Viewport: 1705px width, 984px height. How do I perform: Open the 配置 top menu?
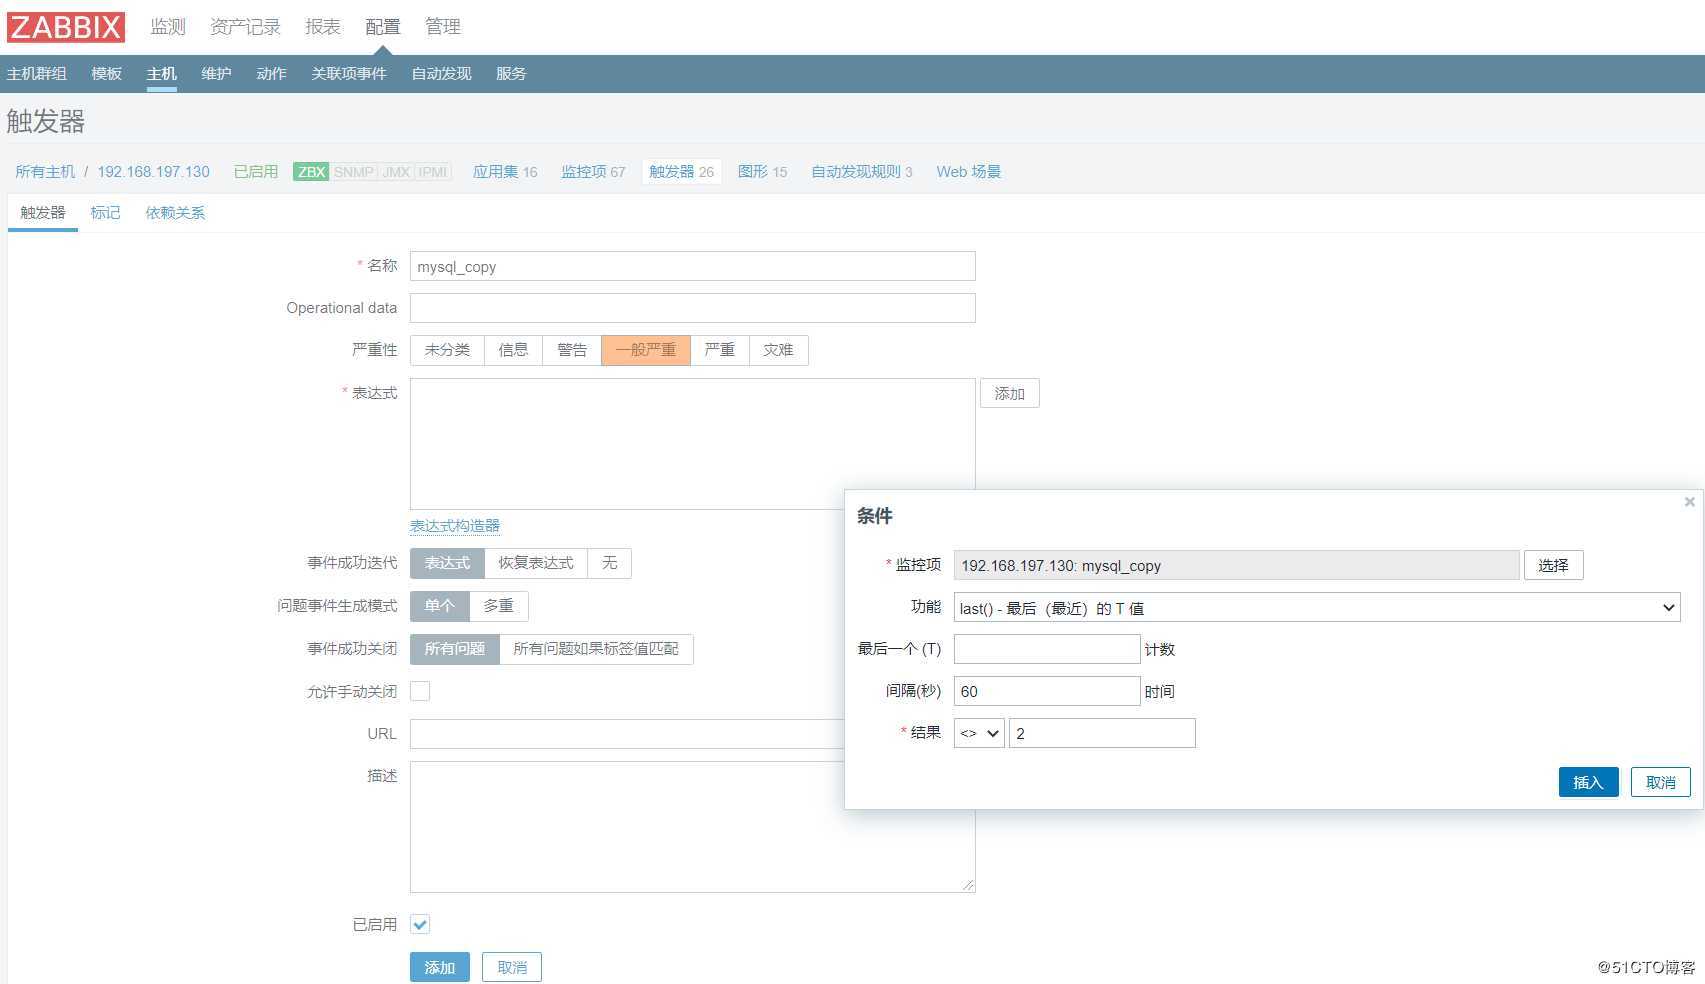(x=383, y=27)
